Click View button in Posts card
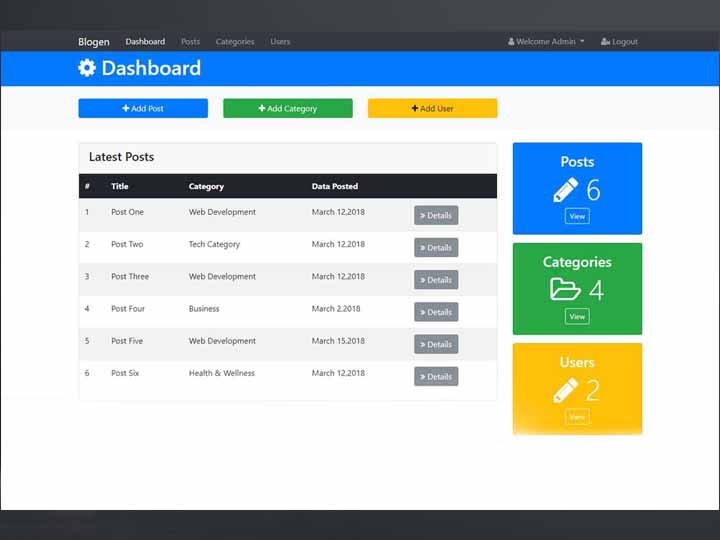 click(x=577, y=216)
